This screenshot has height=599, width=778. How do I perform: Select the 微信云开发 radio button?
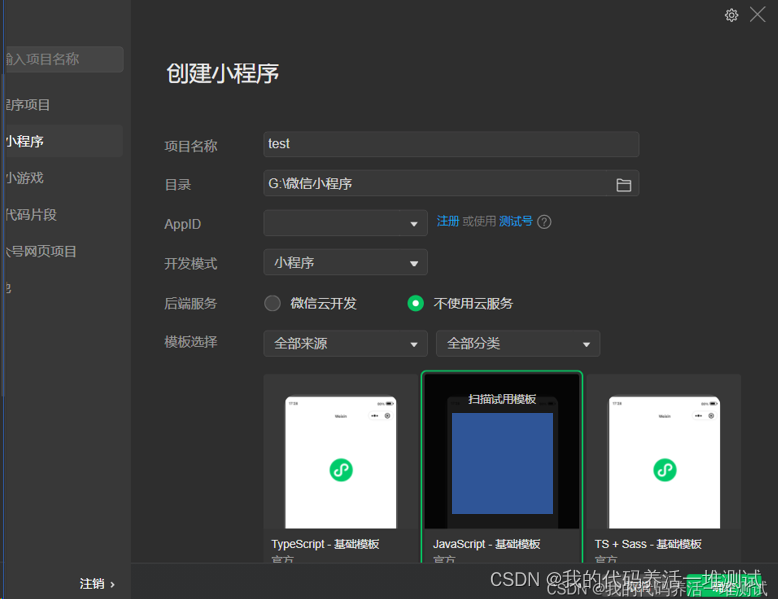coord(272,303)
